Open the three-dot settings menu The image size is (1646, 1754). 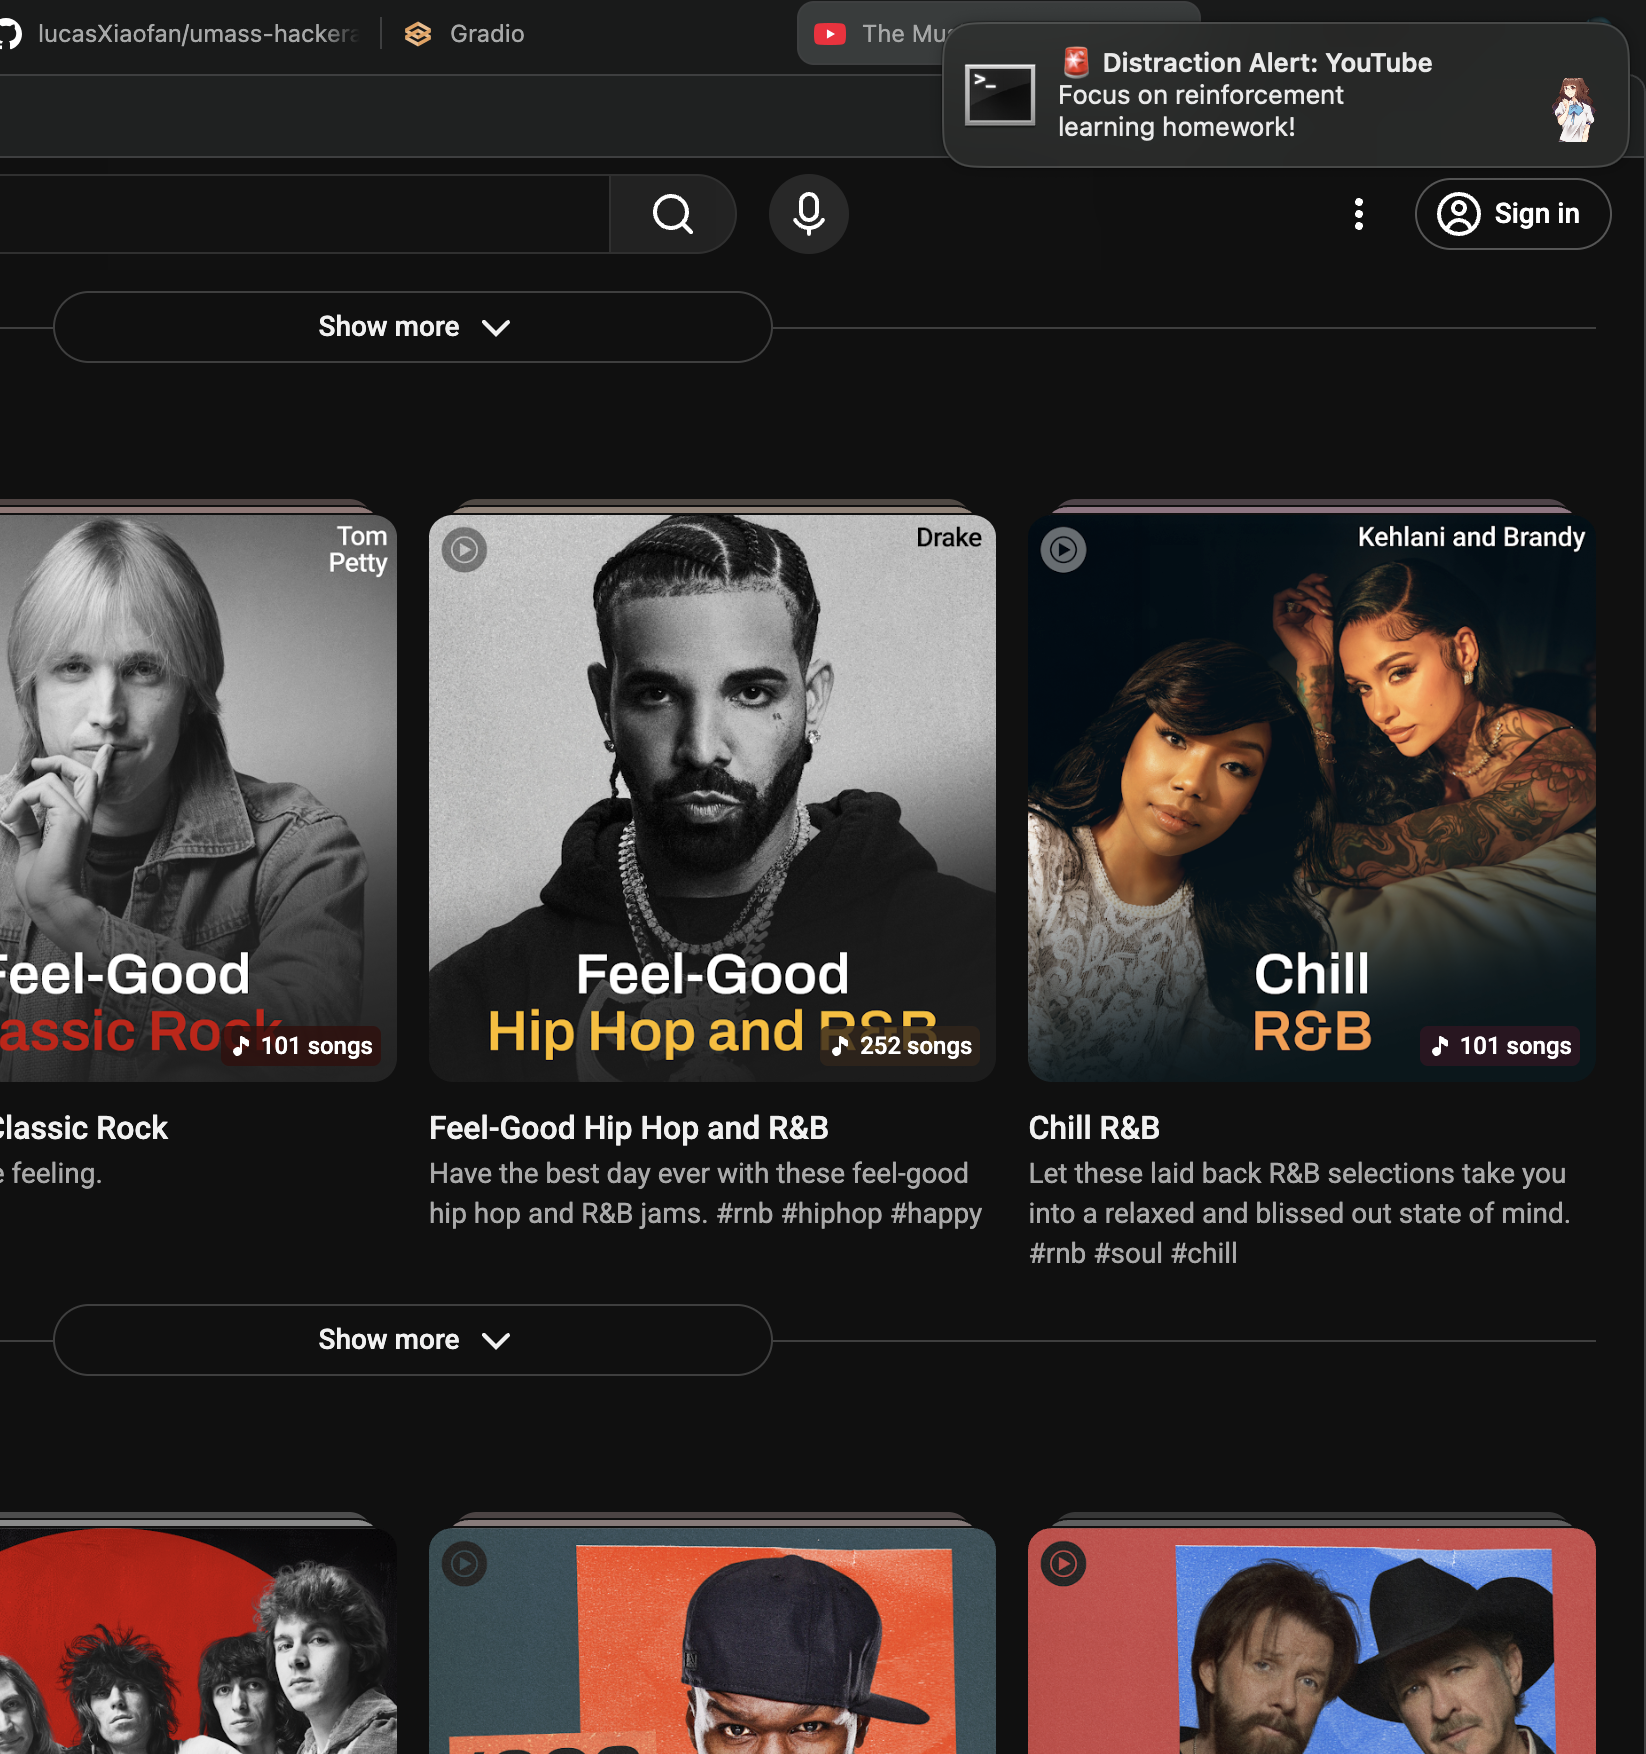coord(1358,214)
